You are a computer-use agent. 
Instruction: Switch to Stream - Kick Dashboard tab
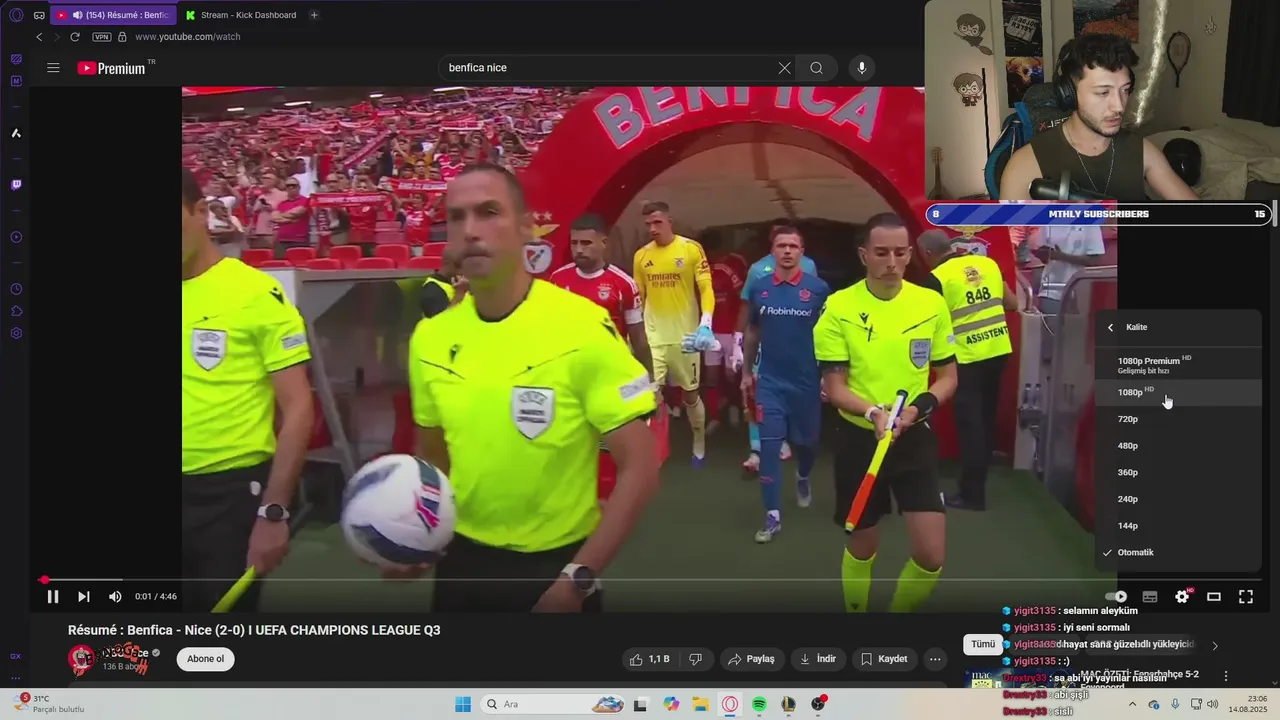[240, 15]
